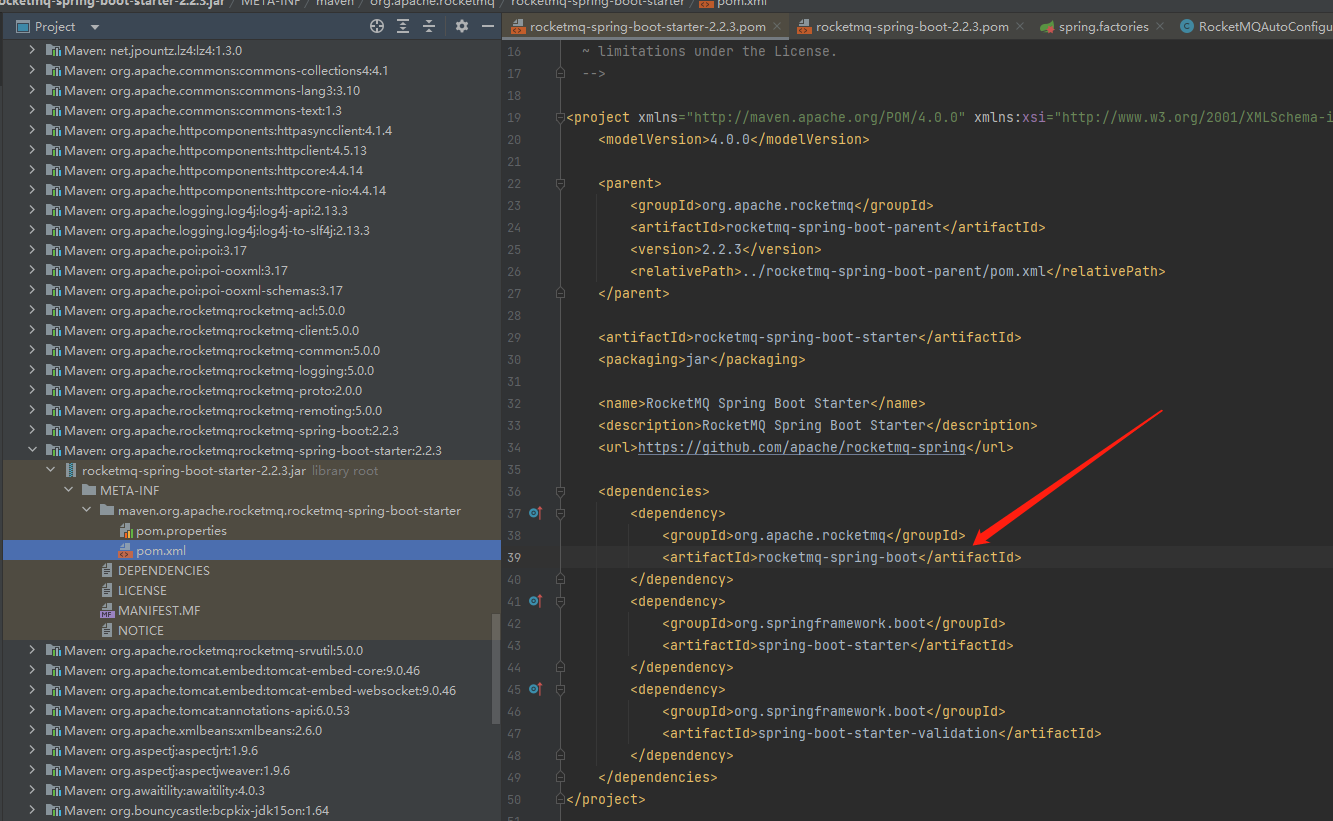Fold the <parent> block at line 22

tap(559, 183)
